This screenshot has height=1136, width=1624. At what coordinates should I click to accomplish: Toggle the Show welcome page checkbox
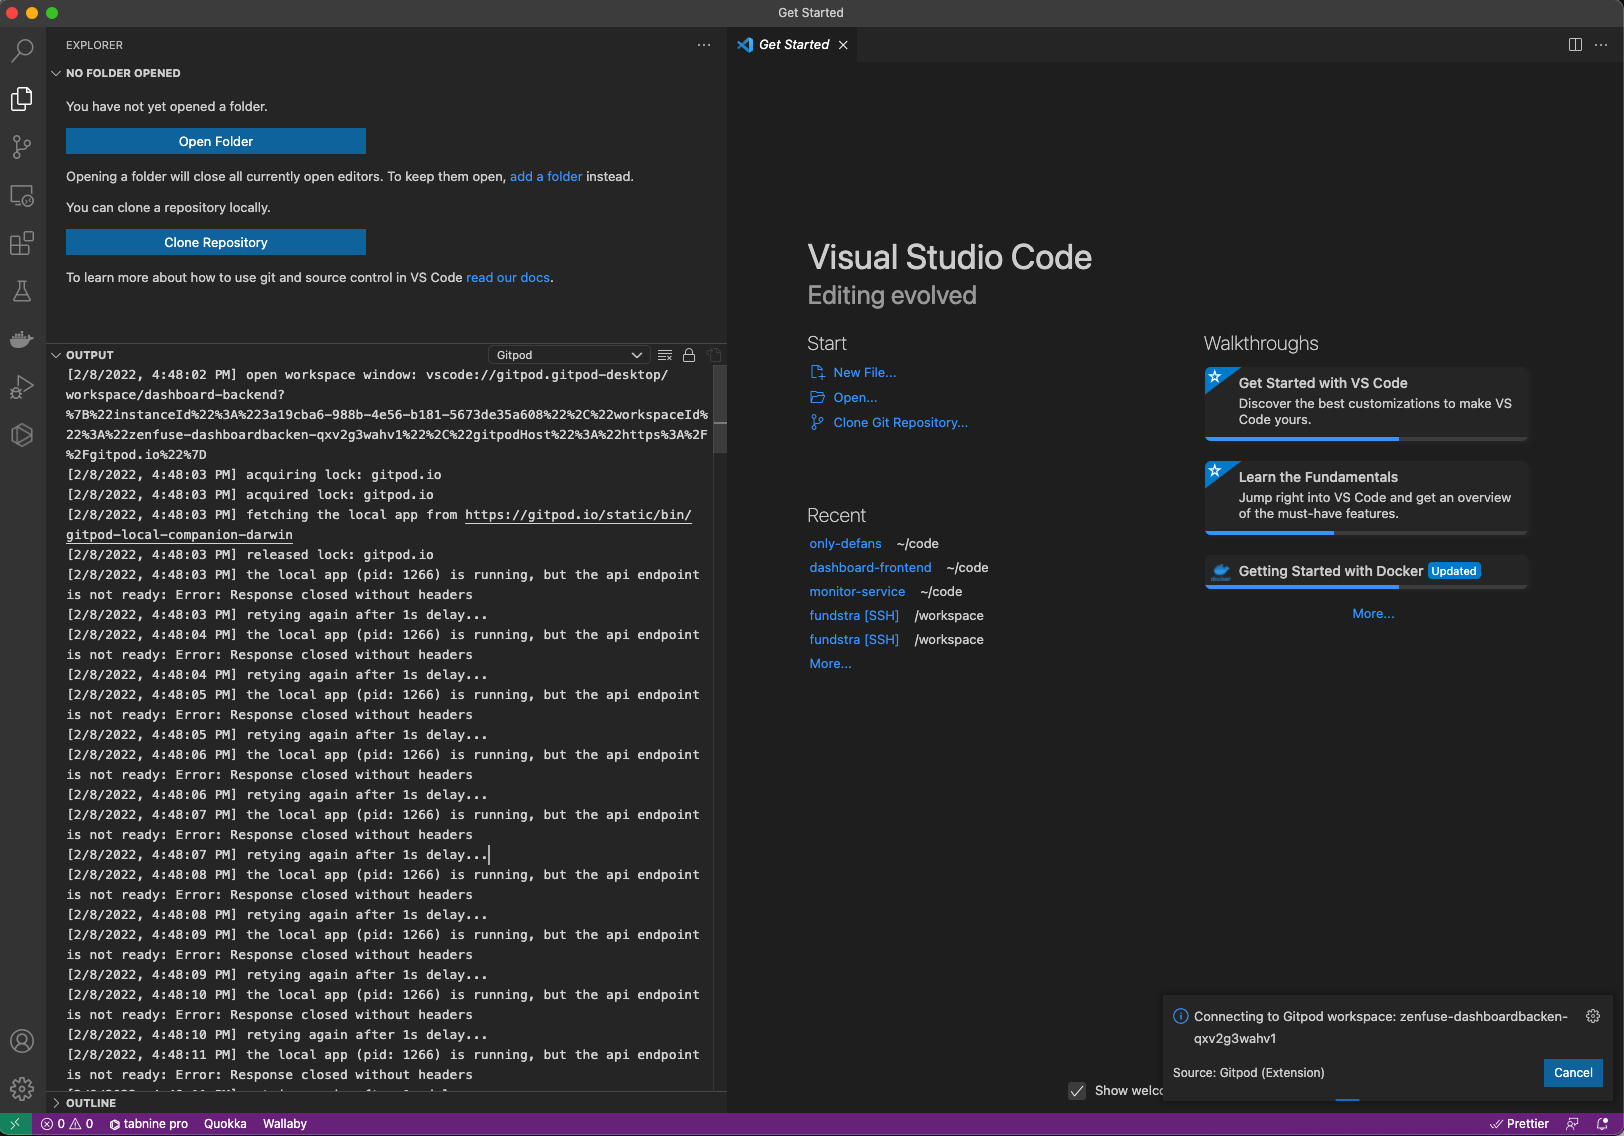point(1077,1090)
